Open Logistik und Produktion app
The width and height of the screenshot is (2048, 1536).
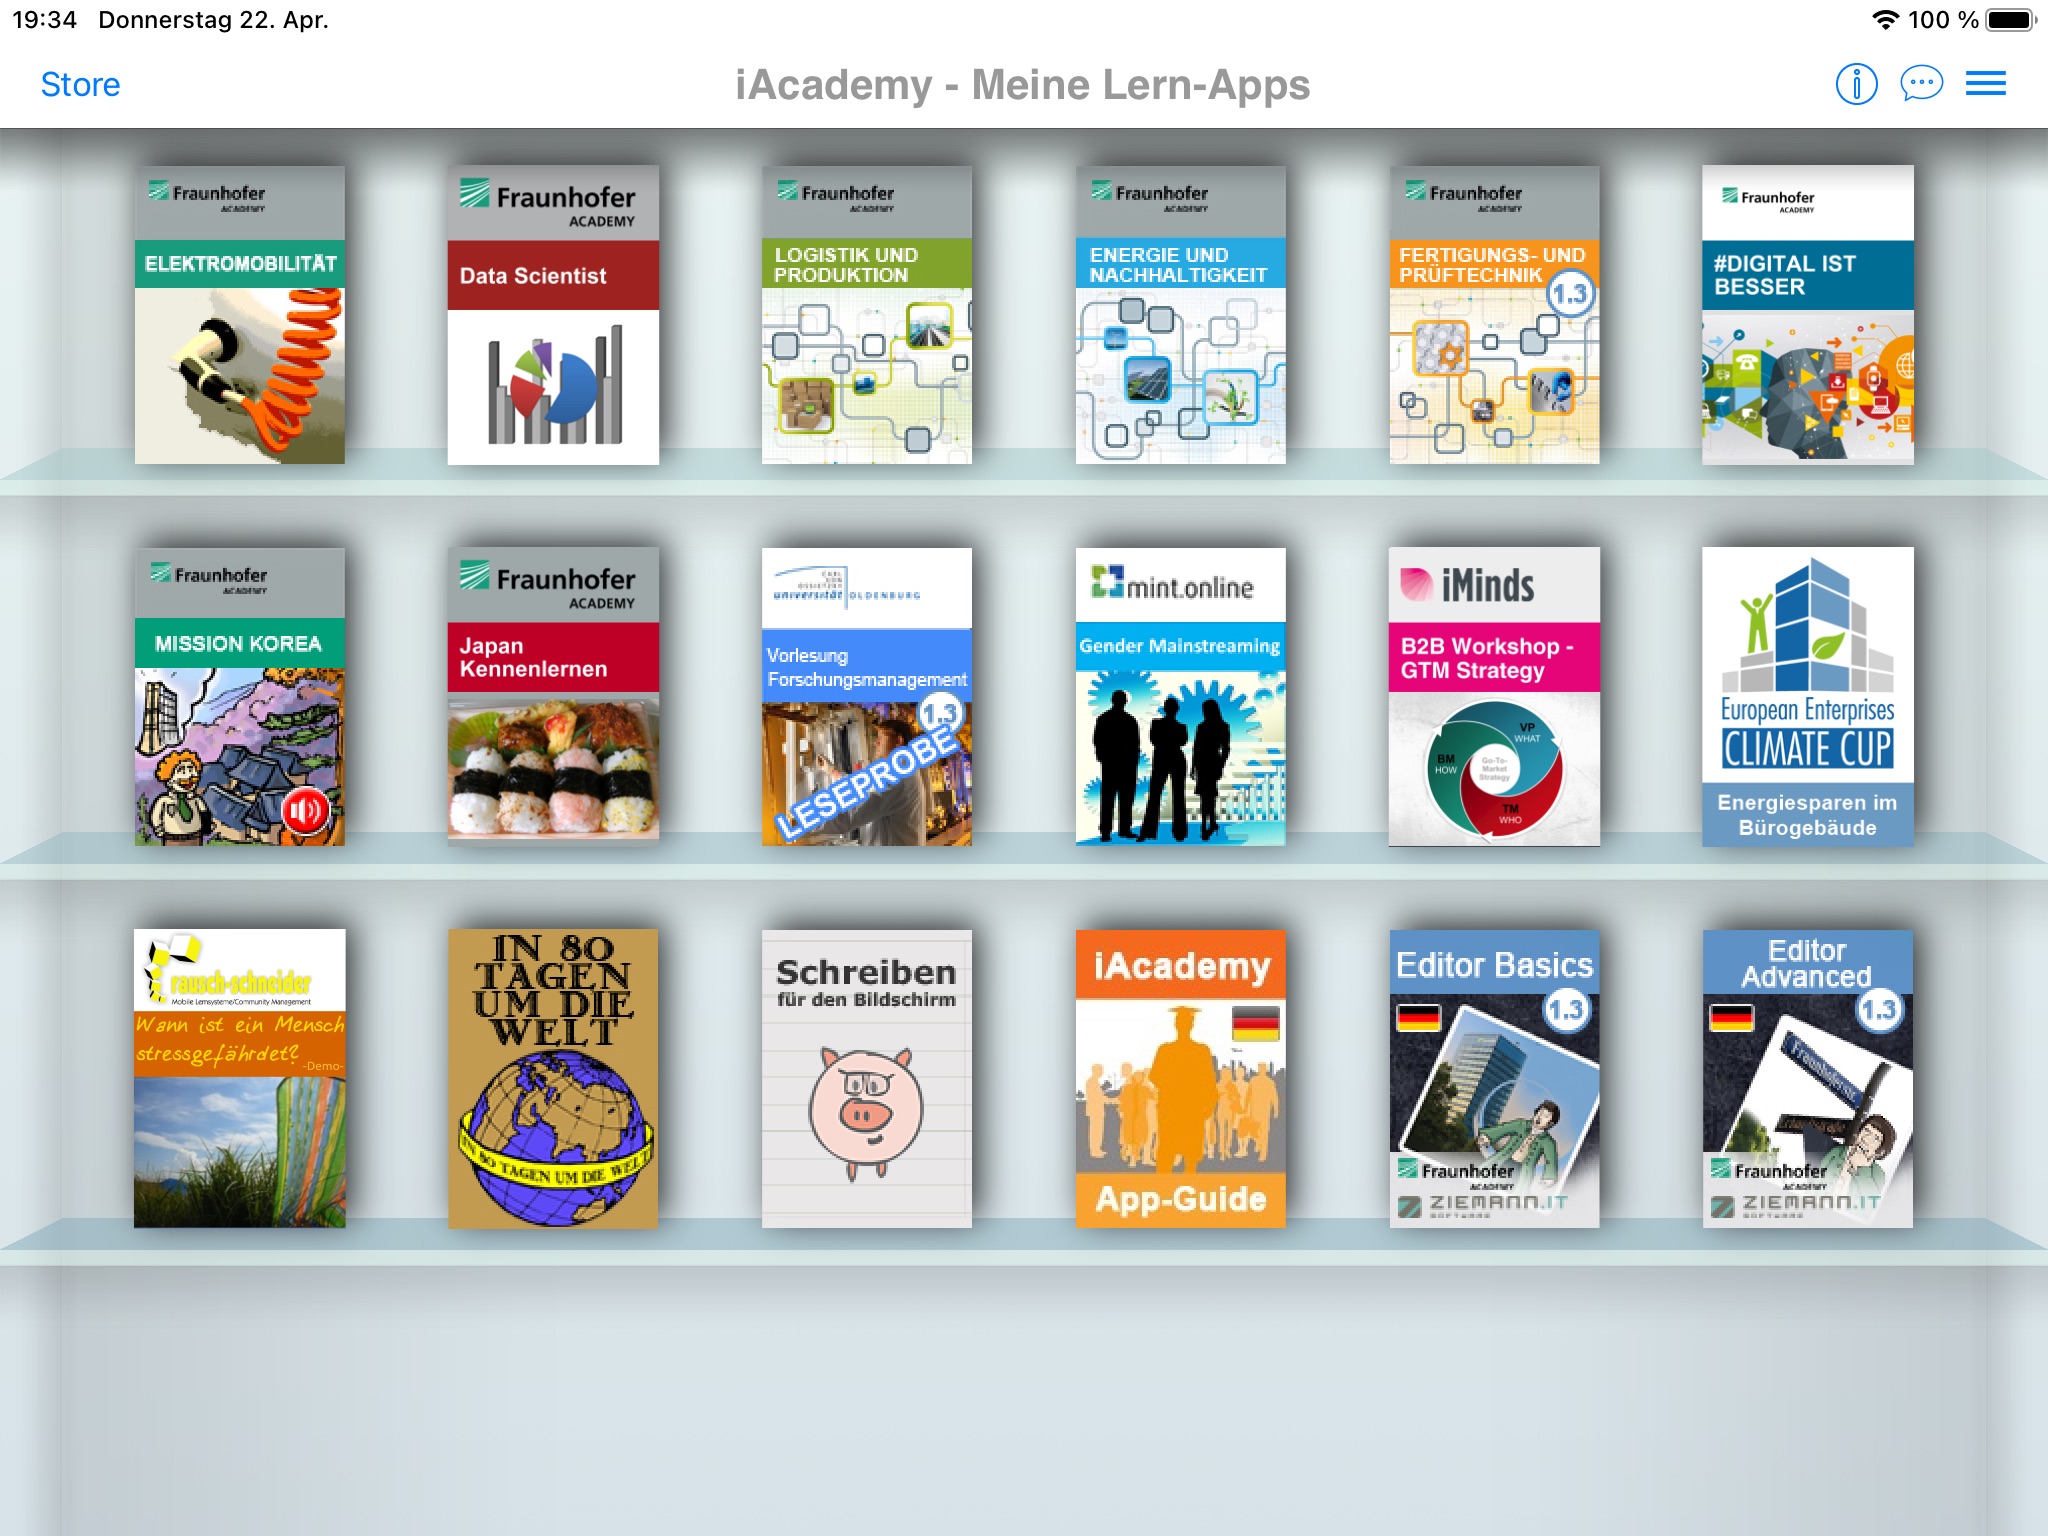[866, 315]
